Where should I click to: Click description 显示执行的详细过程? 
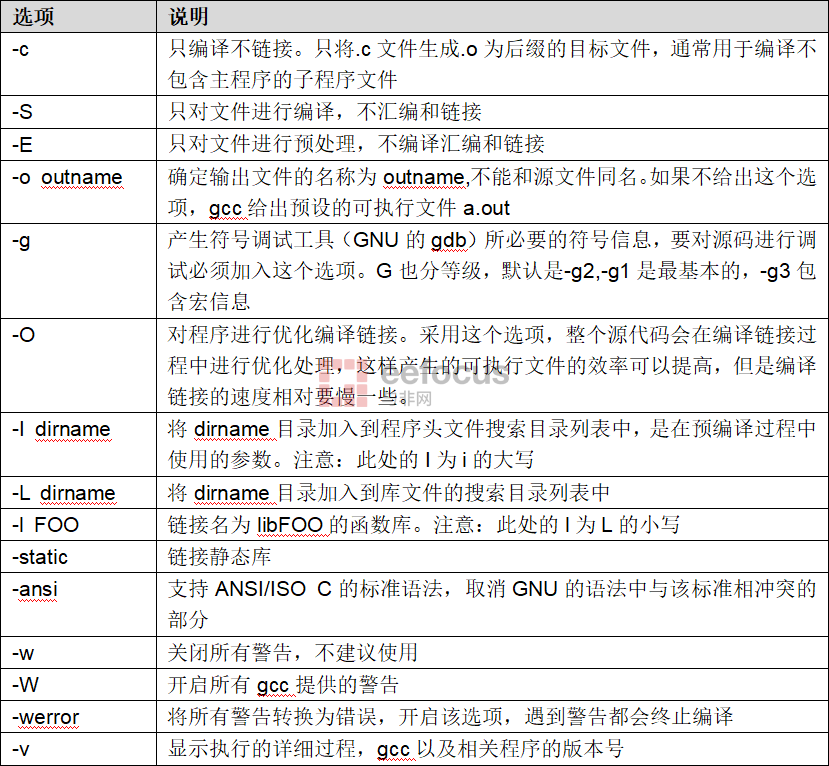pyautogui.click(x=492, y=749)
